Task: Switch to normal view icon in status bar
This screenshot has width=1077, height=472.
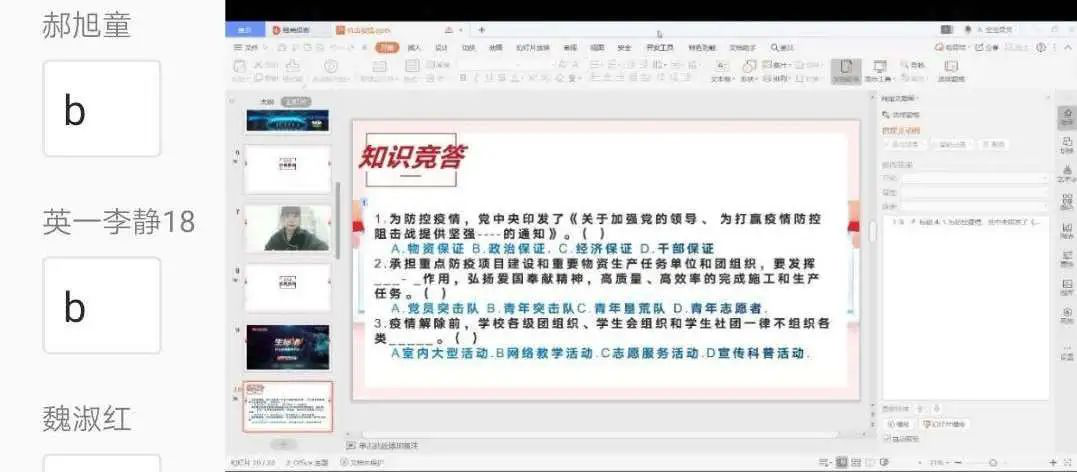Action: tap(841, 462)
